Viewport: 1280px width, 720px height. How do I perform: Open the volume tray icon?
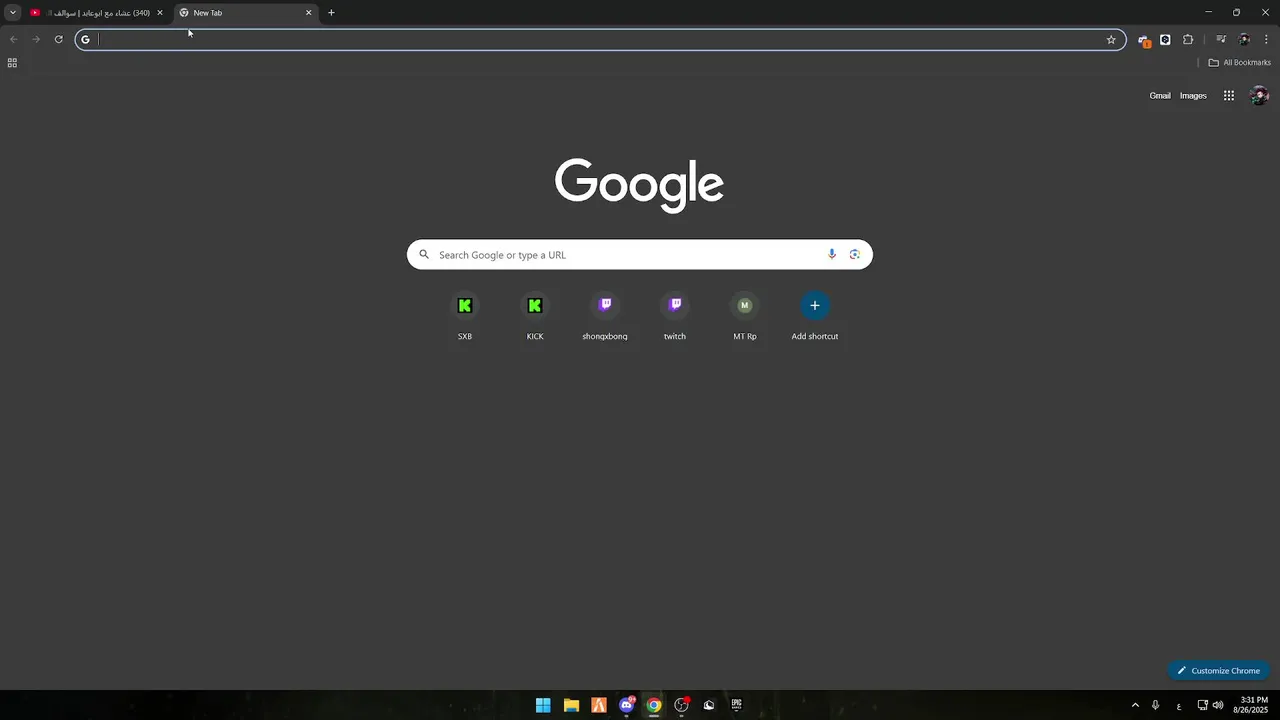tap(1218, 705)
